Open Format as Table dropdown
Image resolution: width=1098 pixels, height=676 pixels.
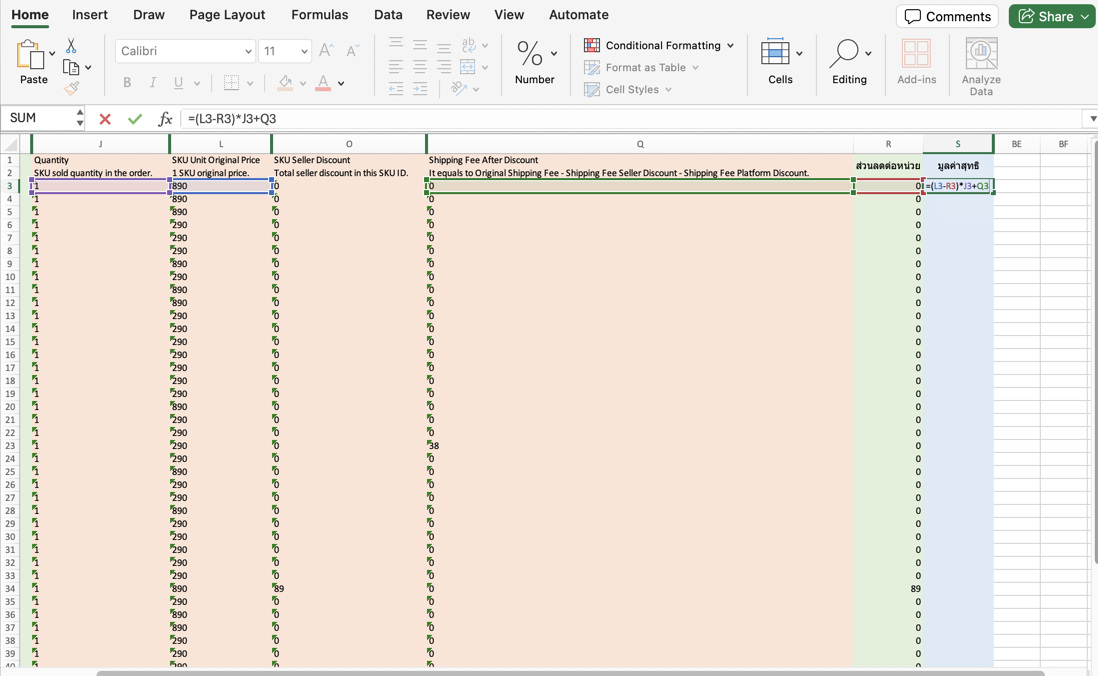pos(641,67)
